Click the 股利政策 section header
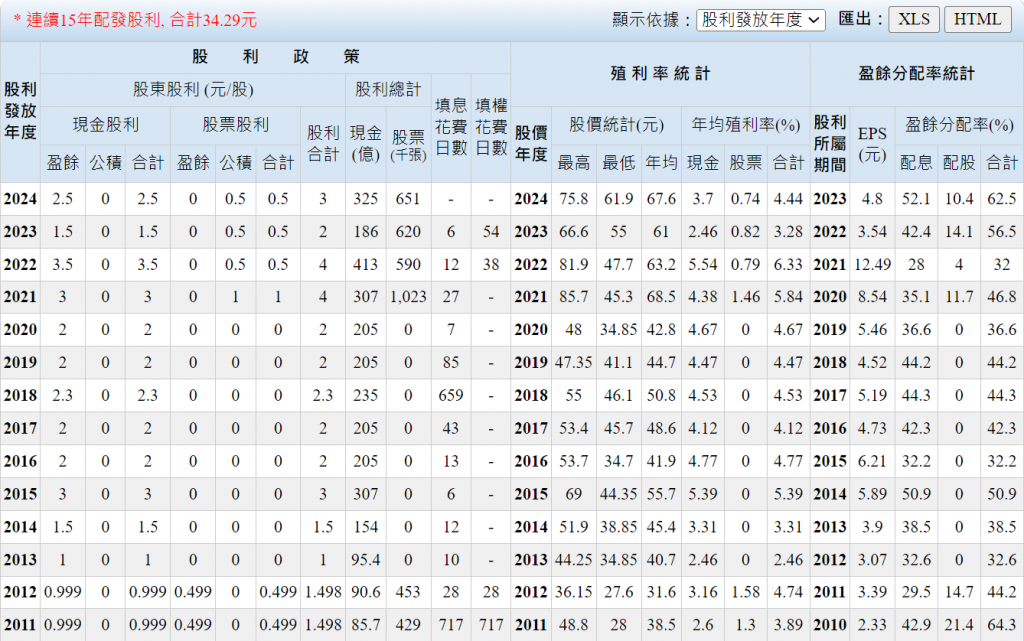 tap(275, 57)
